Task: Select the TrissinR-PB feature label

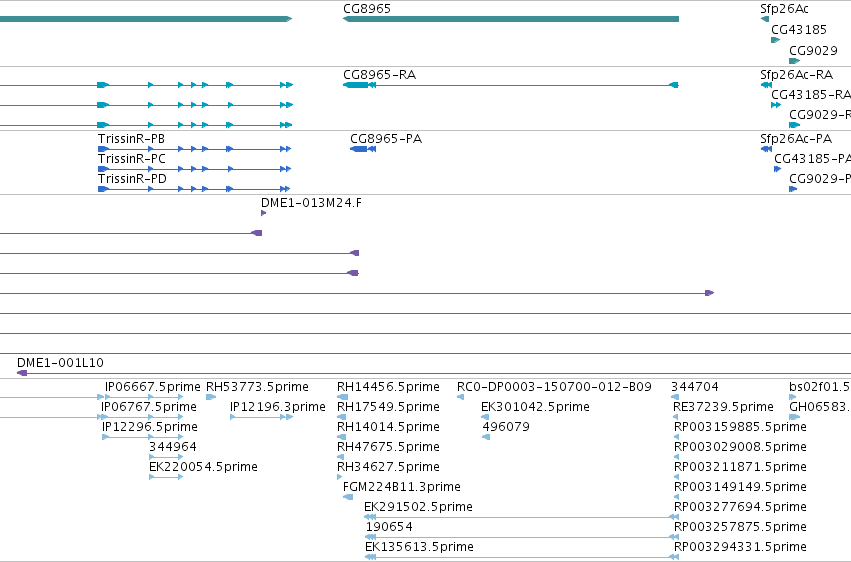Action: pyautogui.click(x=131, y=139)
